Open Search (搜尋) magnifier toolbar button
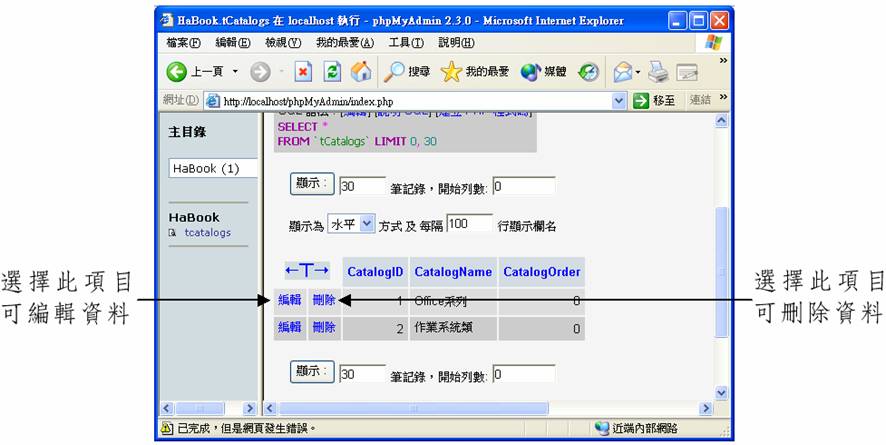Image resolution: width=886 pixels, height=445 pixels. 407,72
